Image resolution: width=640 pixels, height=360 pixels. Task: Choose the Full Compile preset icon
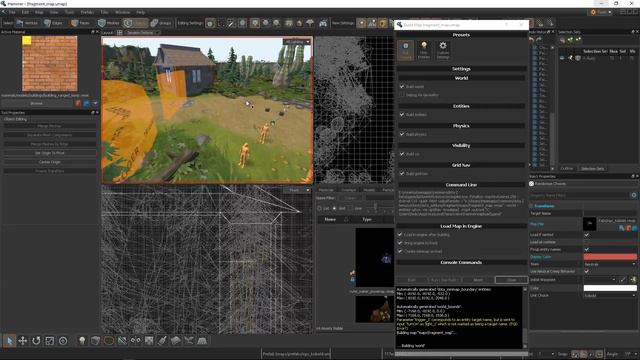click(405, 50)
